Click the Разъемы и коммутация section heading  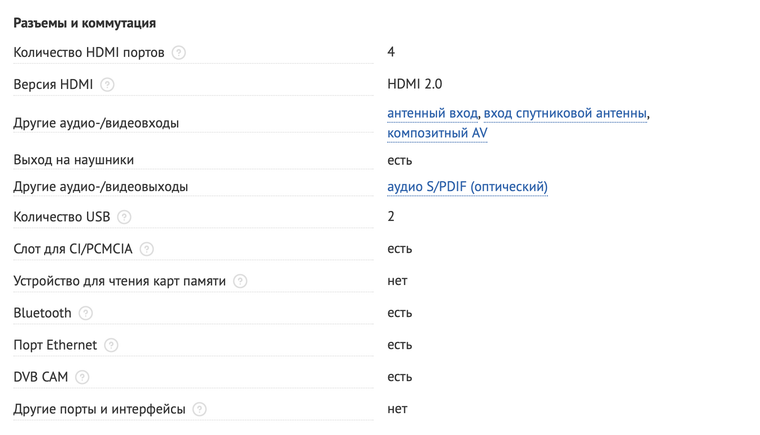[x=85, y=23]
